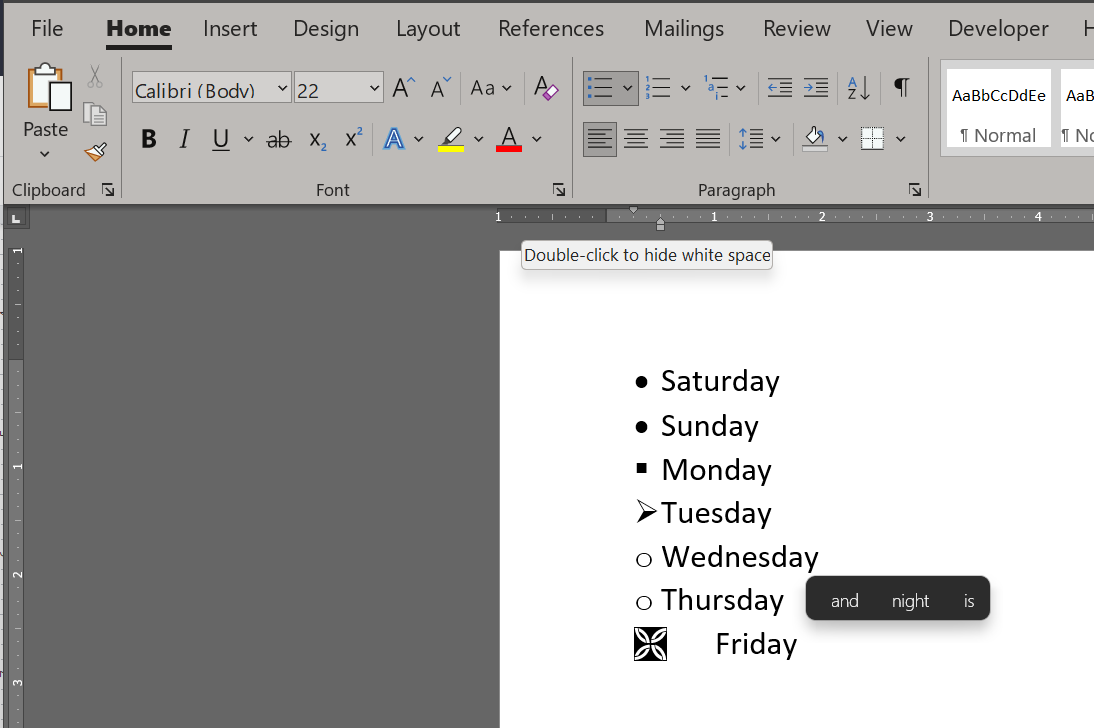Apply paragraph shading bucket

coord(815,138)
